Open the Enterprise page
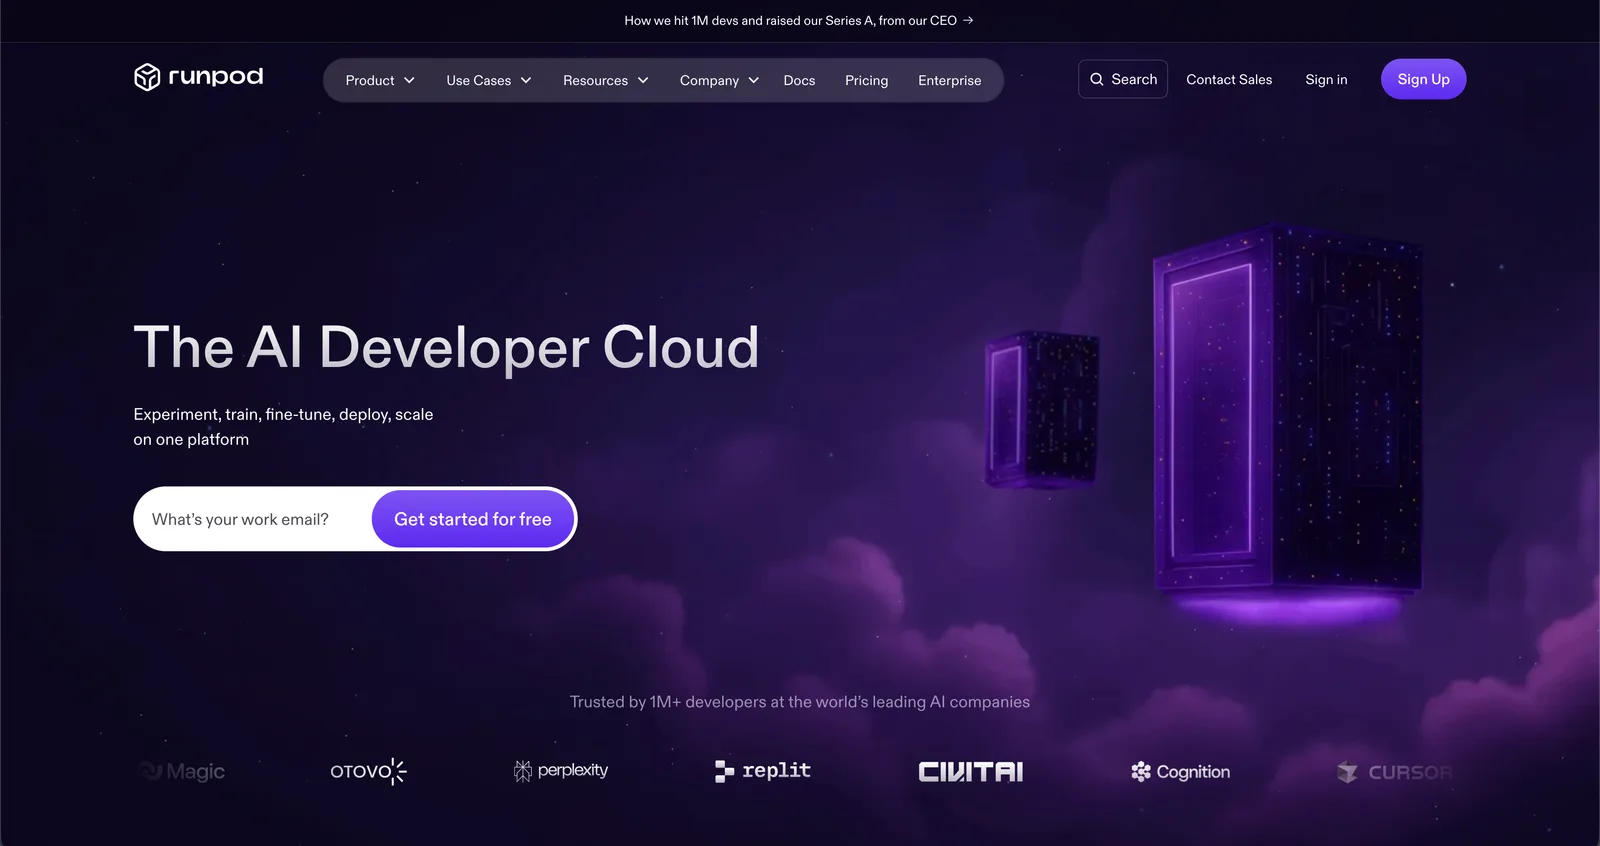This screenshot has height=846, width=1600. [x=950, y=80]
